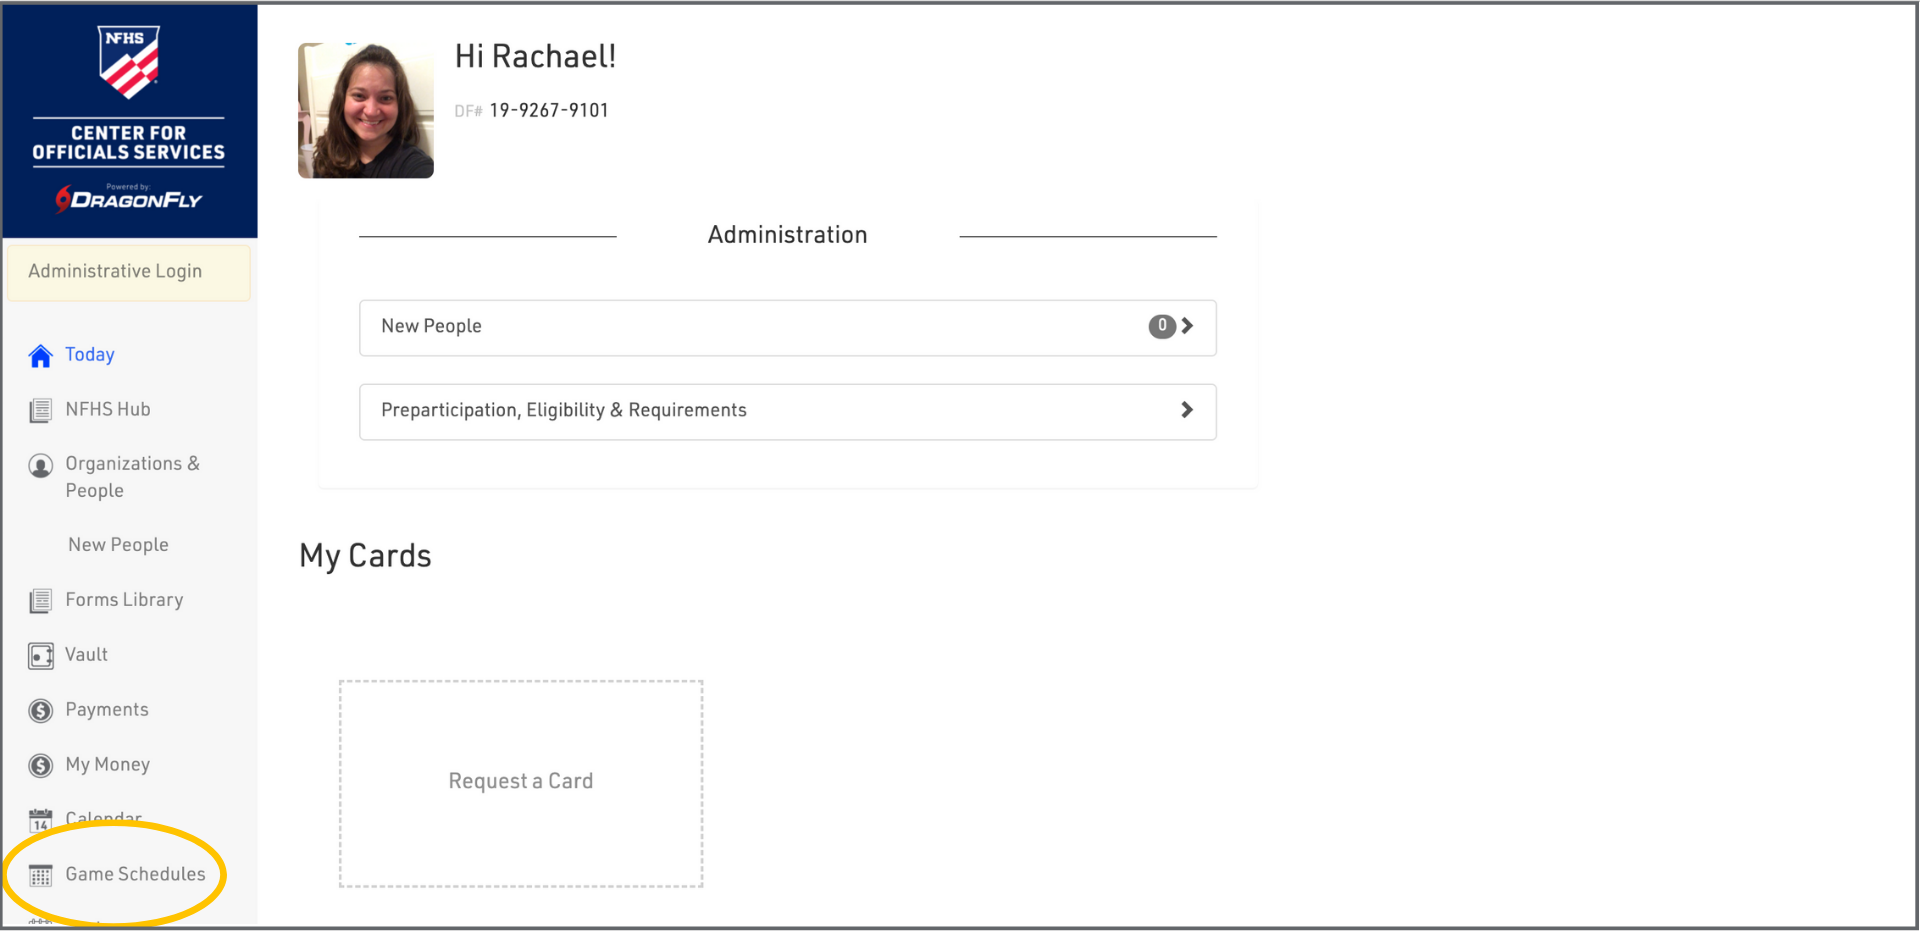Screen dimensions: 1920x931
Task: Click the Vault safe icon
Action: [x=40, y=656]
